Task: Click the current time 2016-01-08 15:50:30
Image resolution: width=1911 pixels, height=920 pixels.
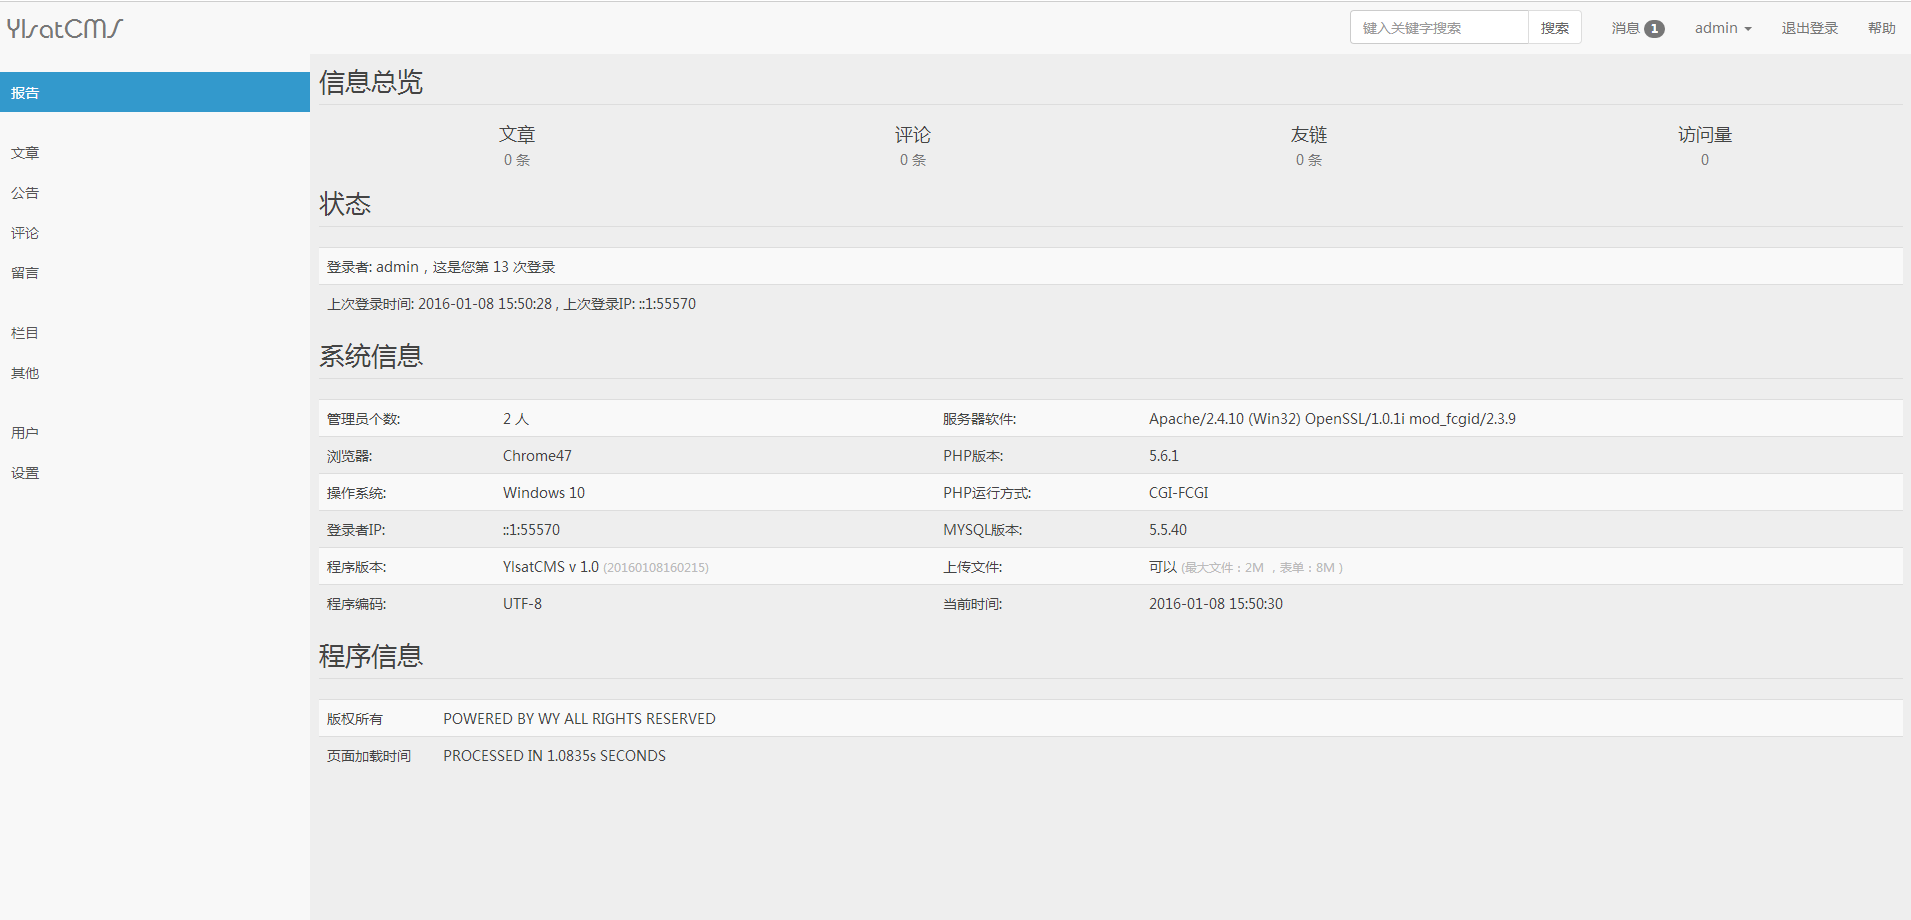Action: (1216, 604)
